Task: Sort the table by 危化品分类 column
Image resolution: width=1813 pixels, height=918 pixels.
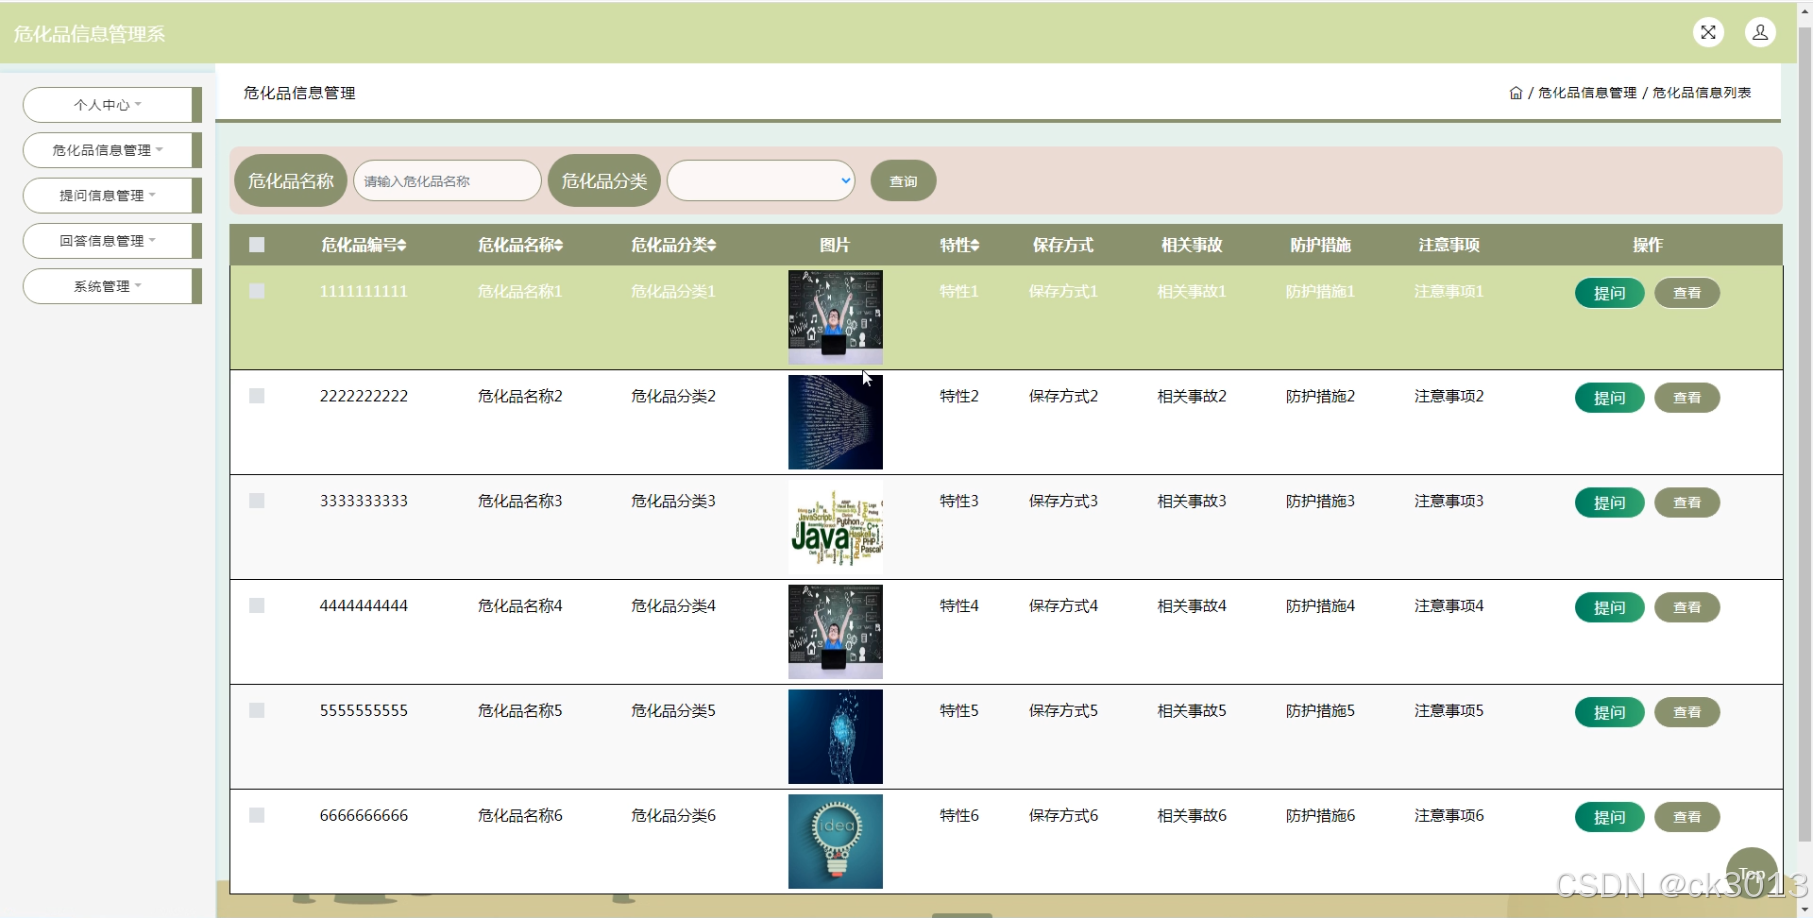Action: point(673,244)
